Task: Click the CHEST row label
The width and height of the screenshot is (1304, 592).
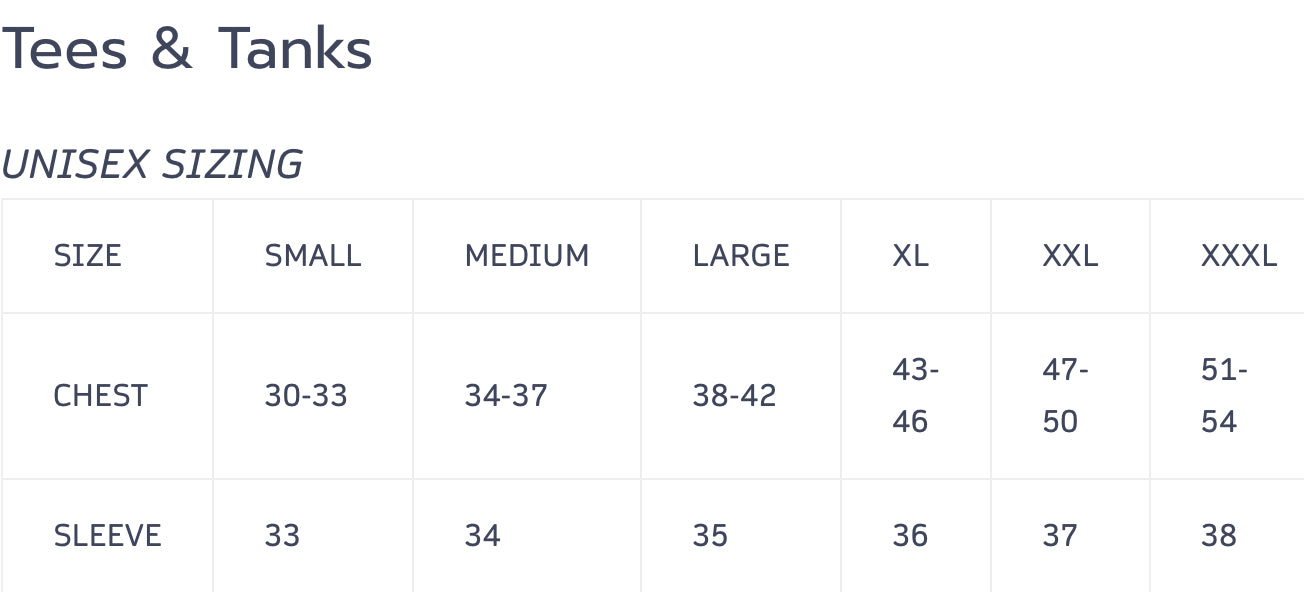Action: (100, 396)
